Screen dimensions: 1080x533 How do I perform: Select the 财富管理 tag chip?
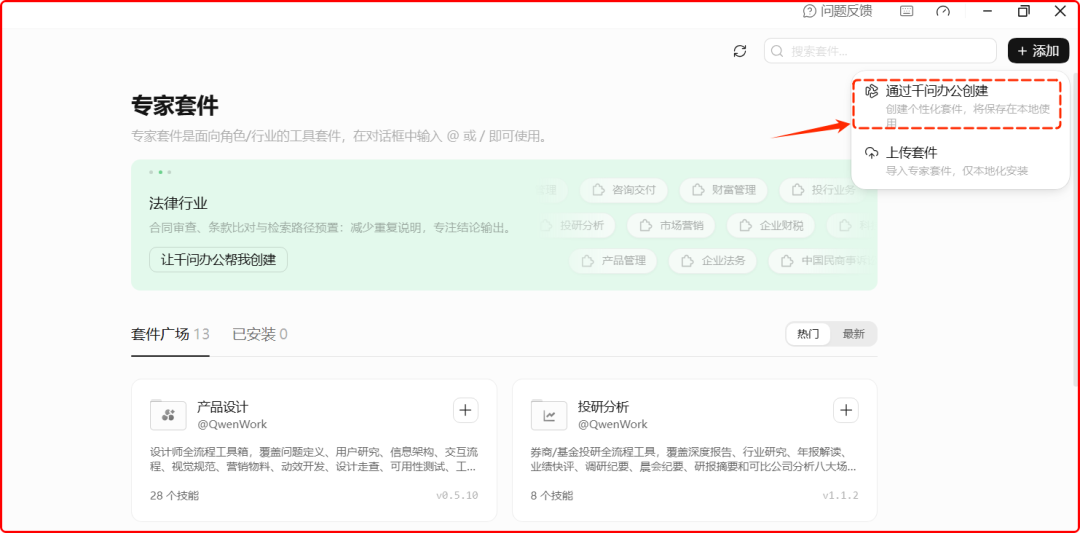pyautogui.click(x=723, y=190)
